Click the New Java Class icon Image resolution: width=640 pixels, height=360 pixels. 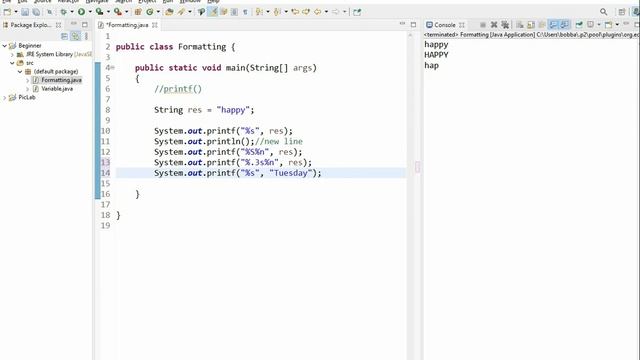(x=150, y=12)
